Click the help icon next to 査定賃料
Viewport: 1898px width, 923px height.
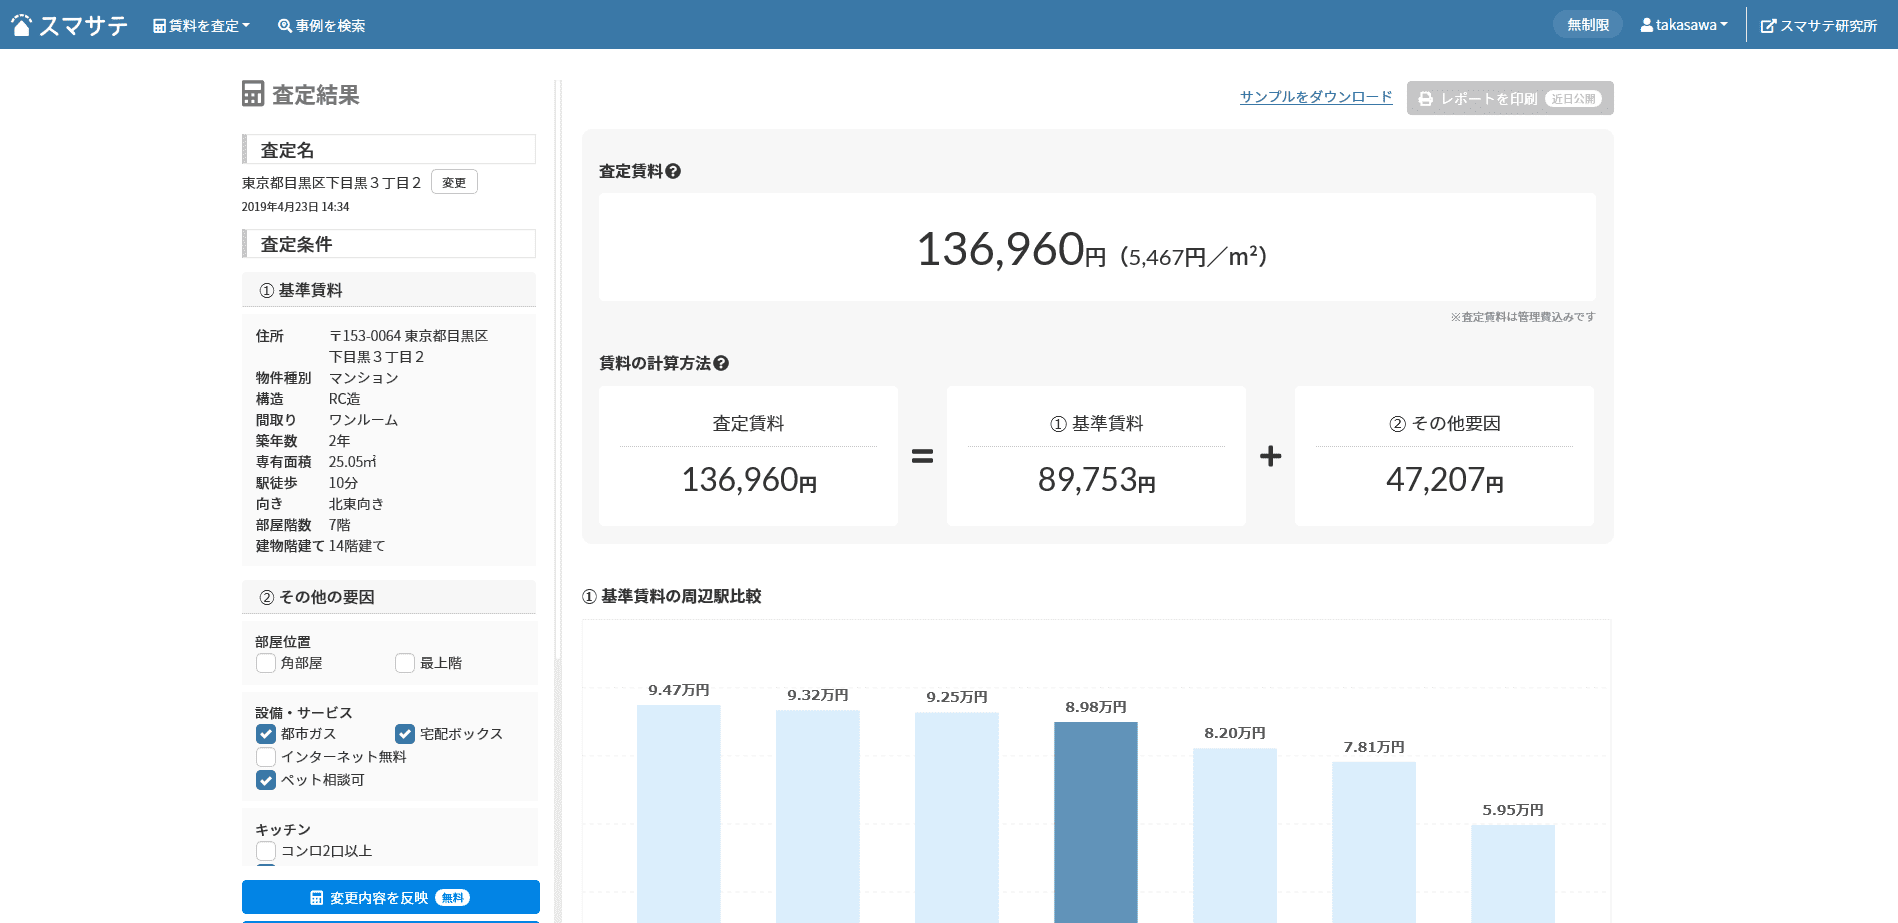[x=673, y=171]
